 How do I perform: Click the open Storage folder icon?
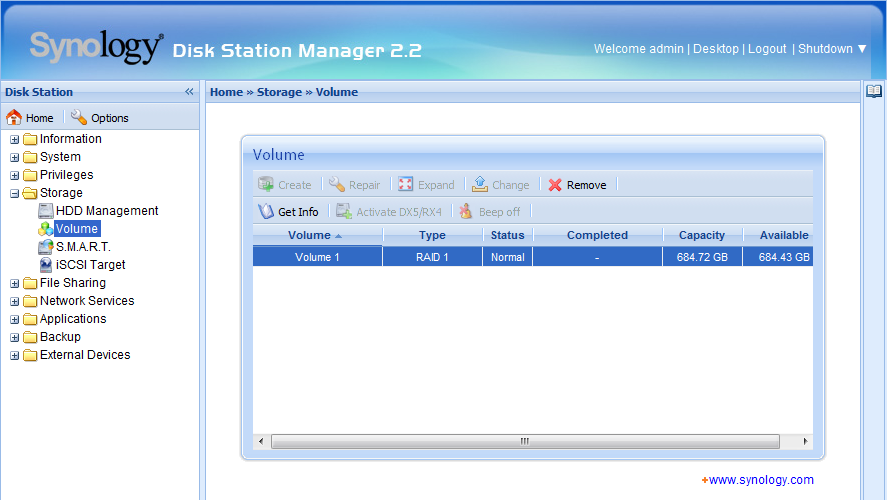pos(30,193)
